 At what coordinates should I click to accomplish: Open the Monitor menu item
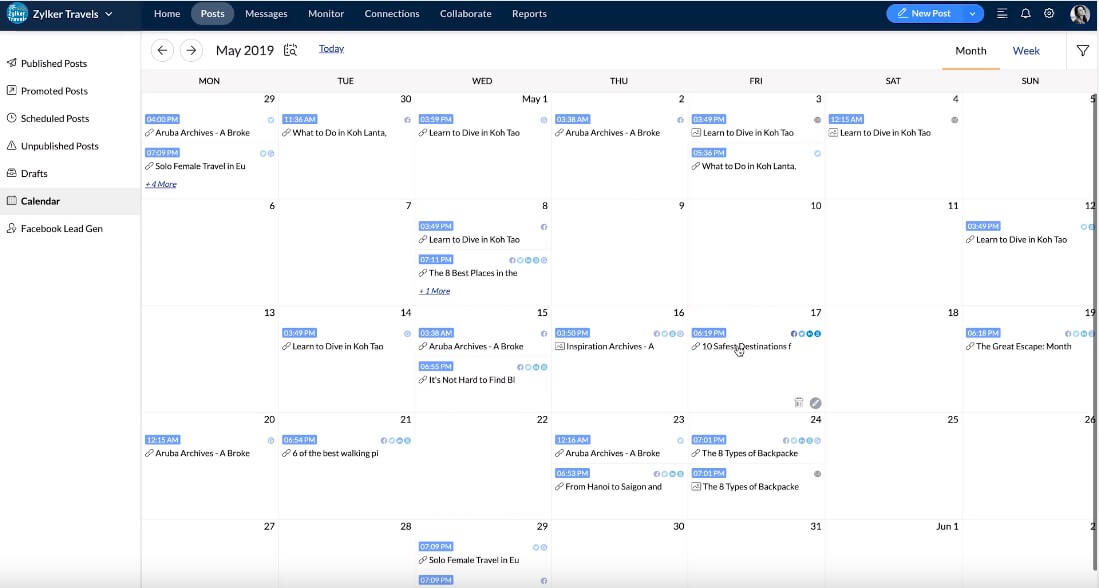click(x=325, y=13)
